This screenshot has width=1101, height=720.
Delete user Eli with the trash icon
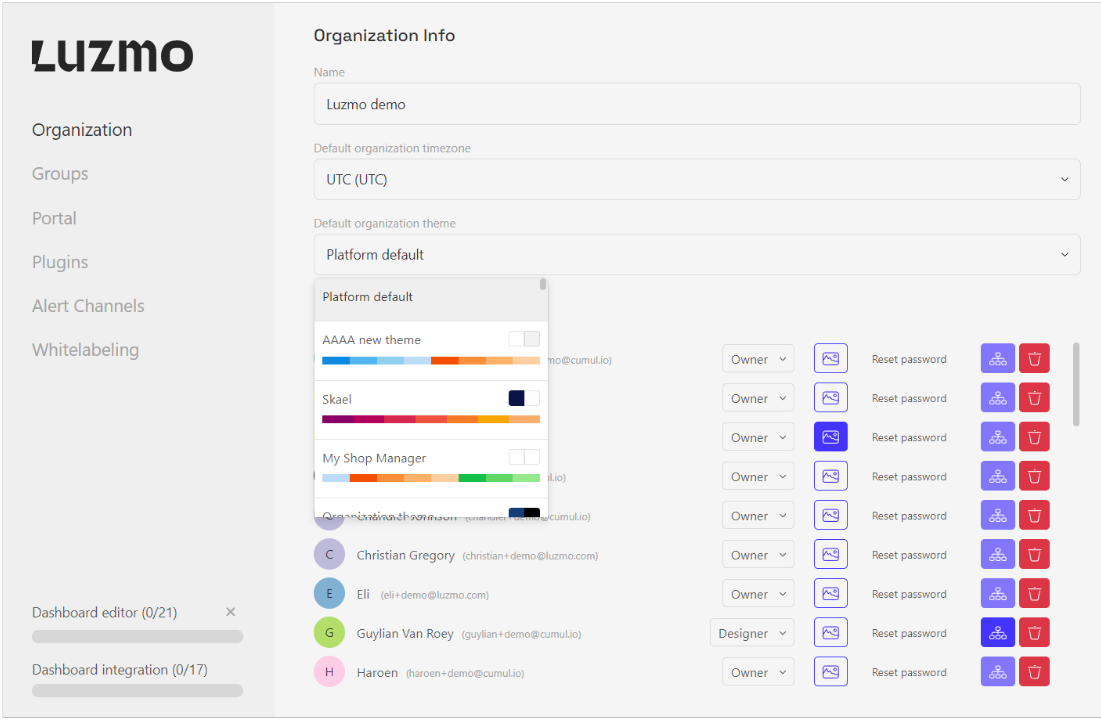[x=1034, y=594]
